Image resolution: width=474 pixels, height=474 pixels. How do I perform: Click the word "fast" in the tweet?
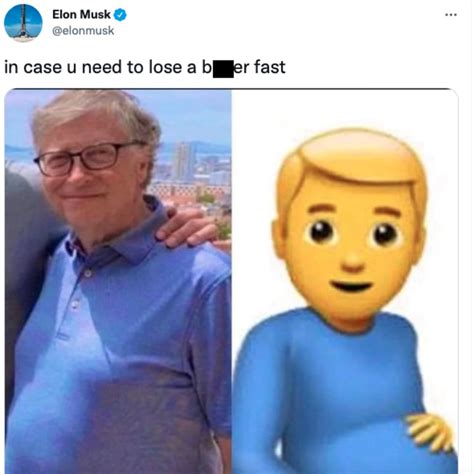[270, 67]
